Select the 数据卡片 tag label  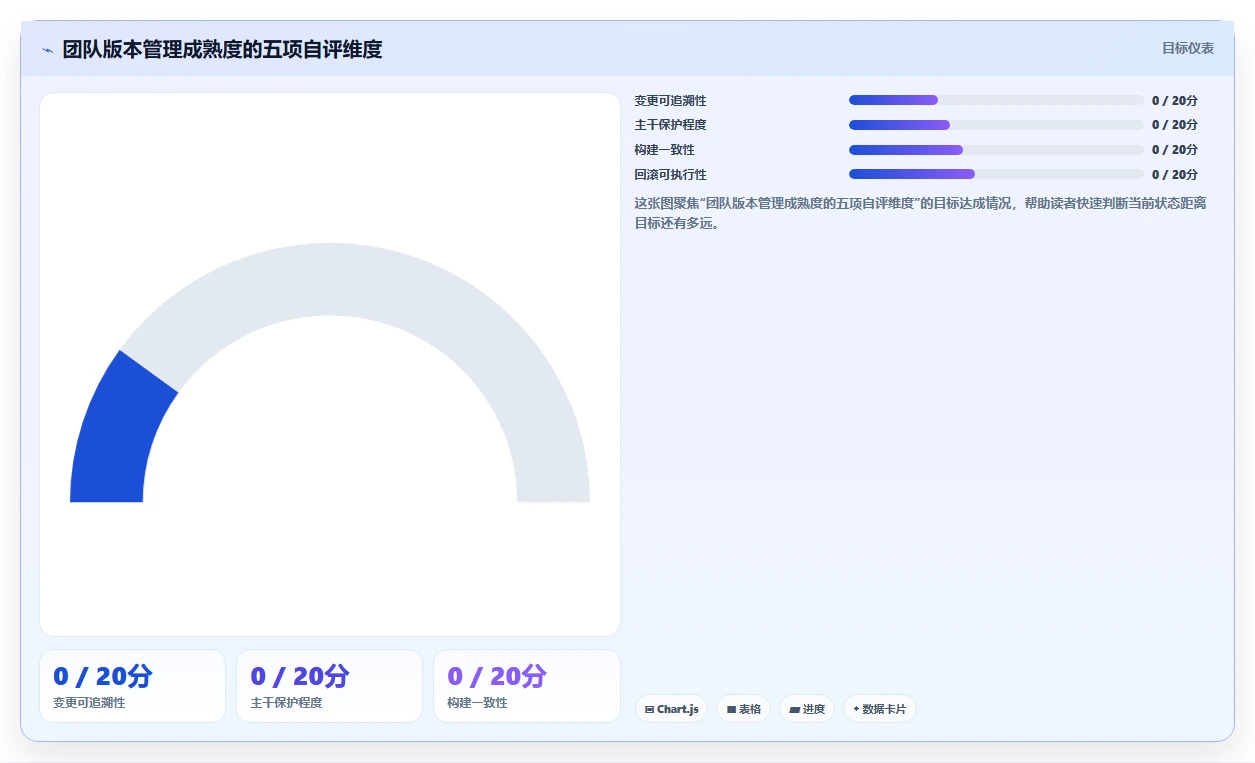click(x=884, y=709)
